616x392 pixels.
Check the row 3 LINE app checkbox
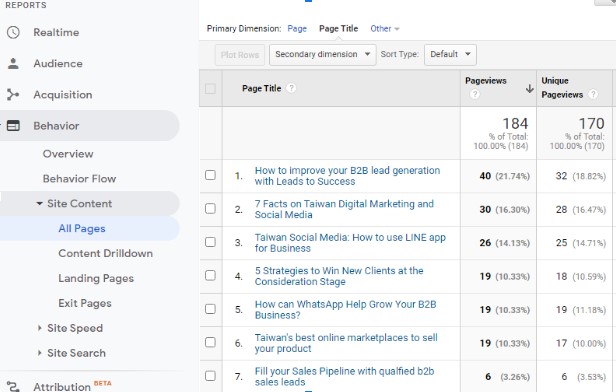[x=210, y=242]
